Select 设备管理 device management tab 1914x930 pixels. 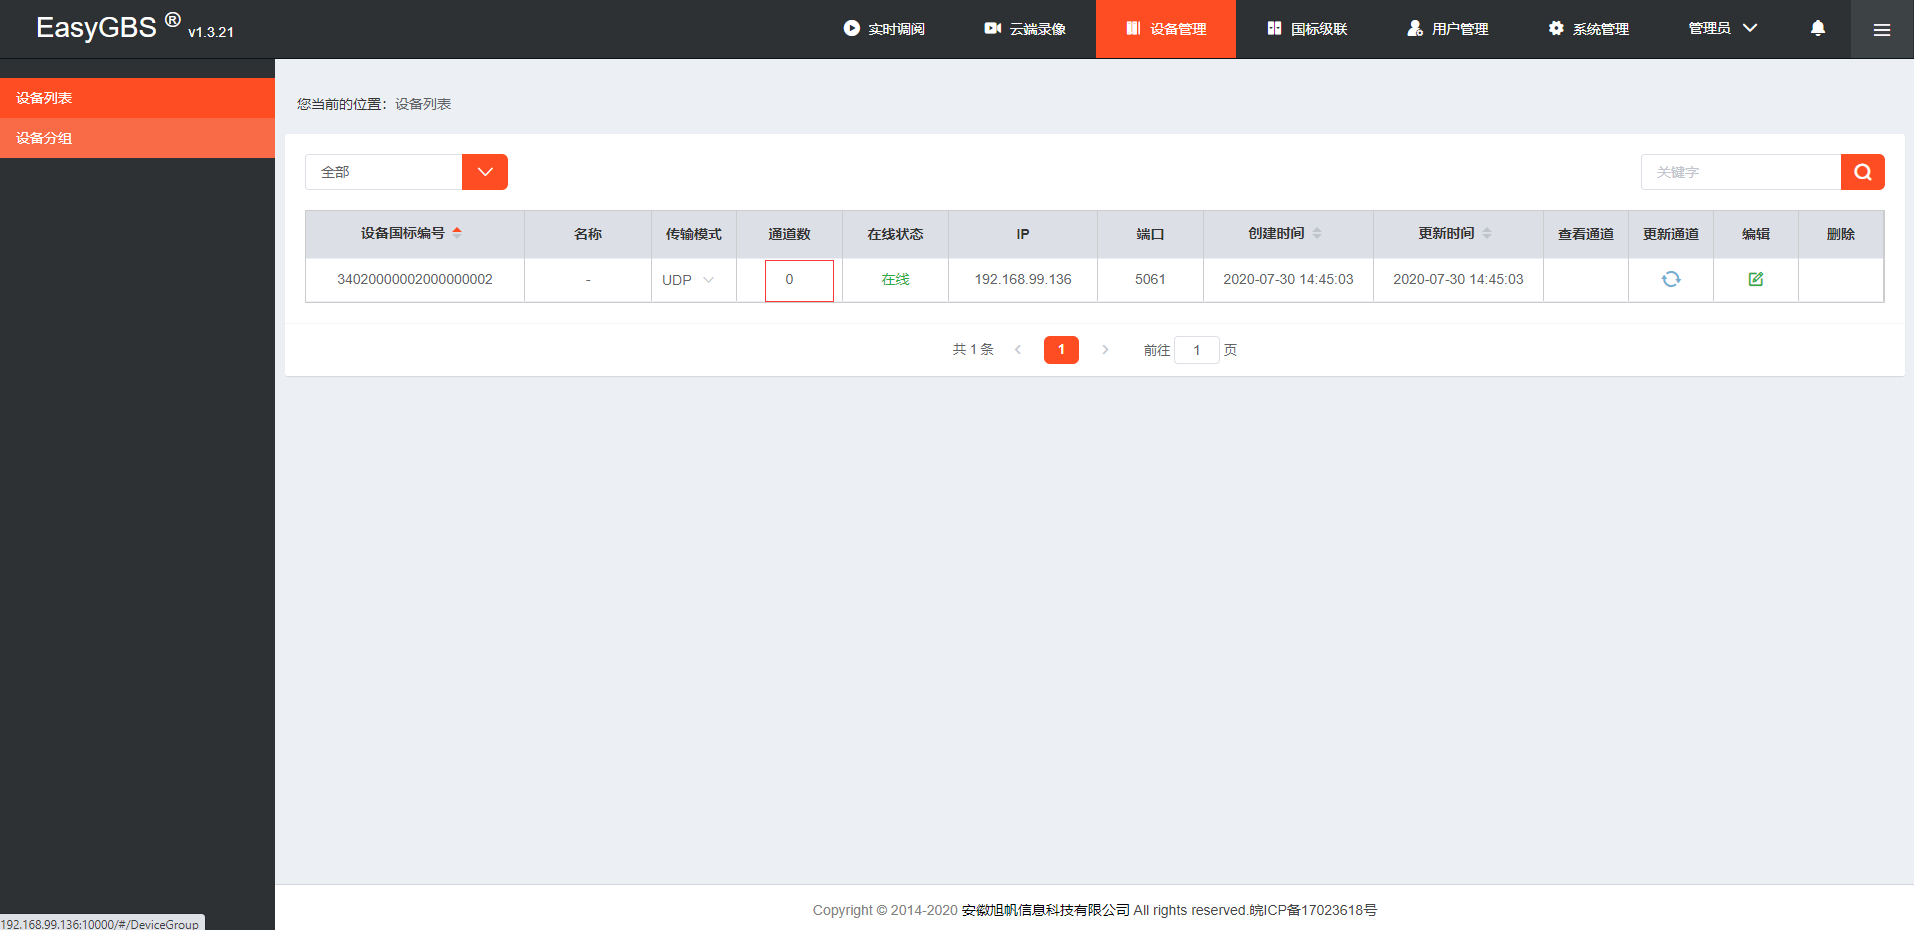pyautogui.click(x=1166, y=29)
